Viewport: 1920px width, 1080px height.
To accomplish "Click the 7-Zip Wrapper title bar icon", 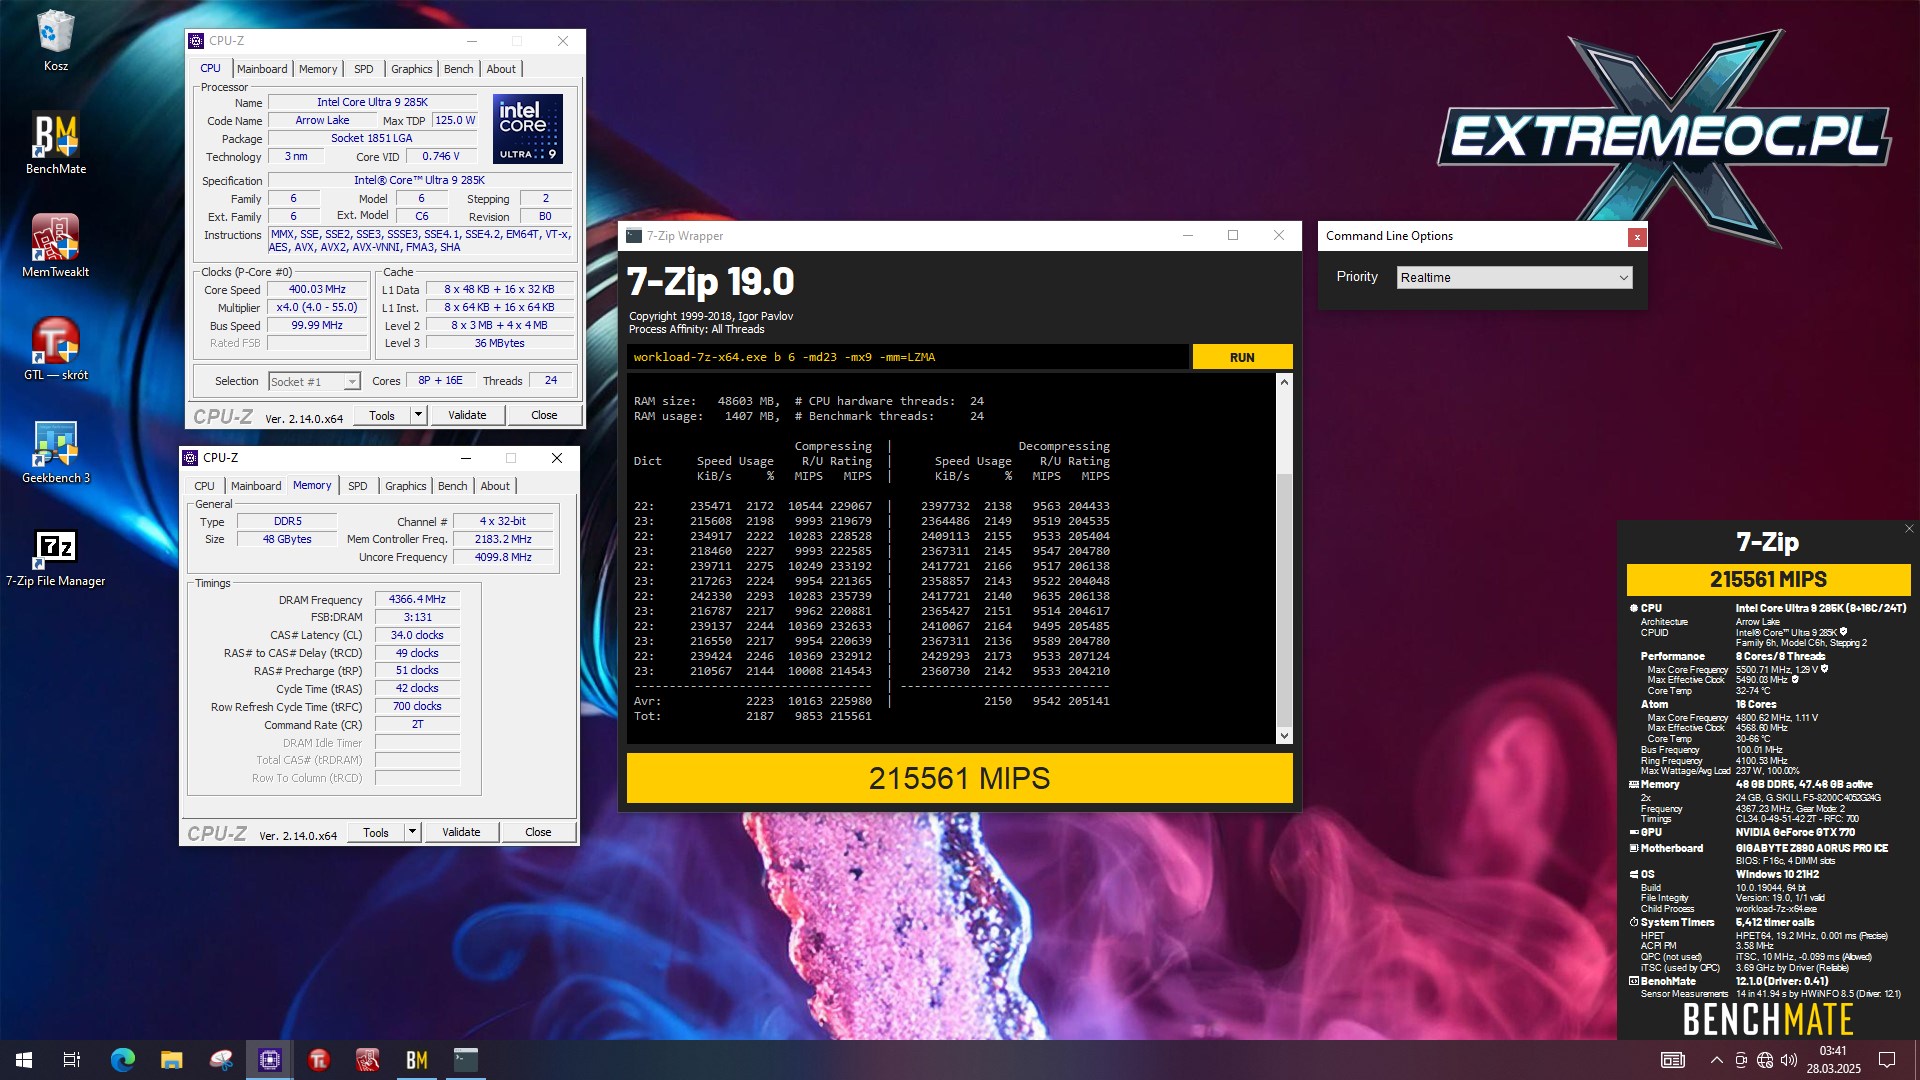I will 634,236.
